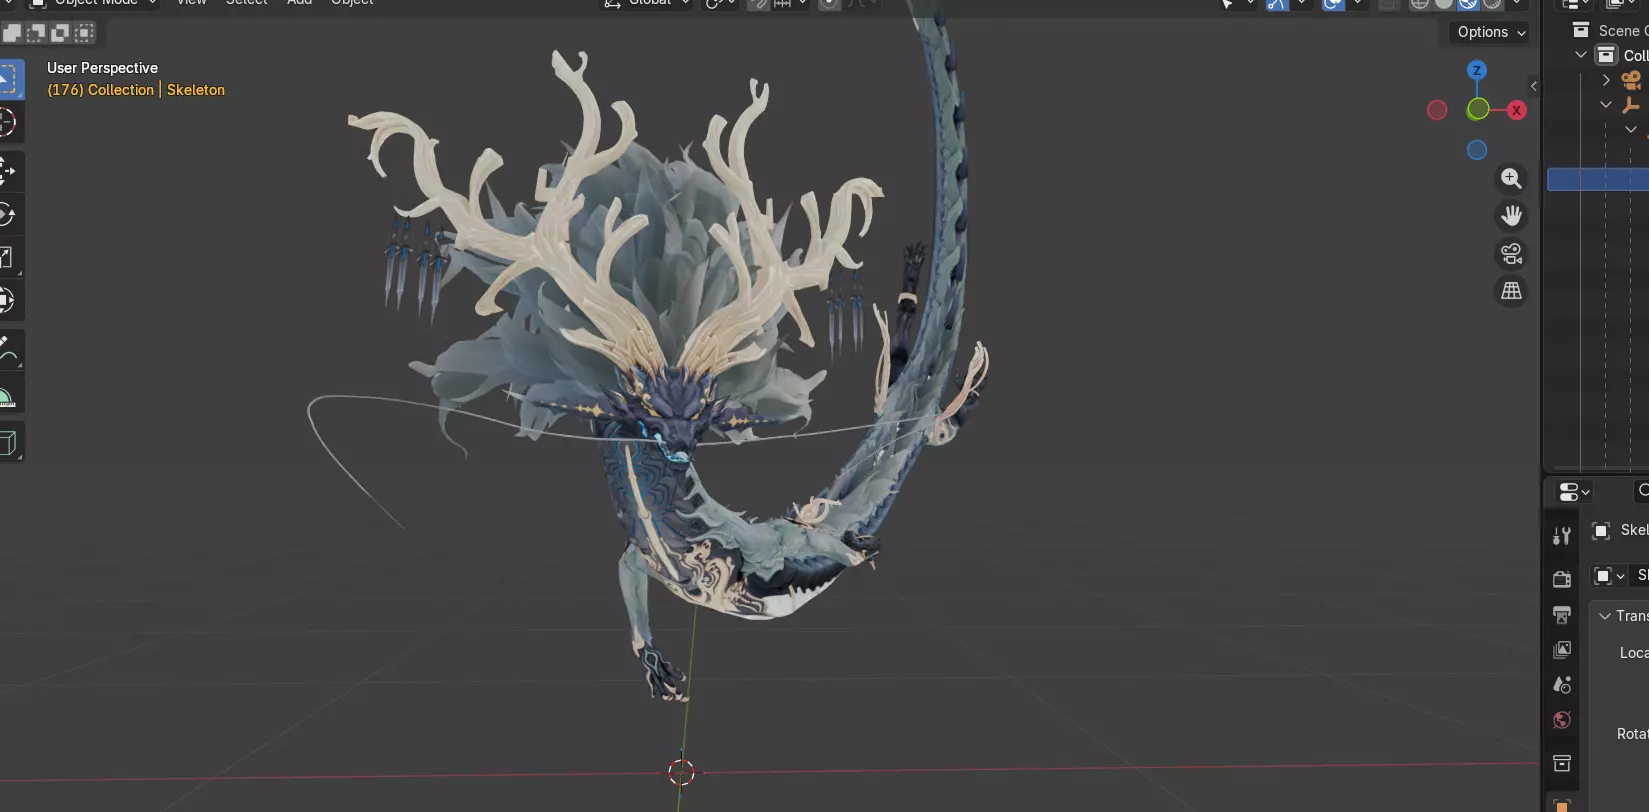
Task: Open the World properties tab
Action: [x=1562, y=720]
